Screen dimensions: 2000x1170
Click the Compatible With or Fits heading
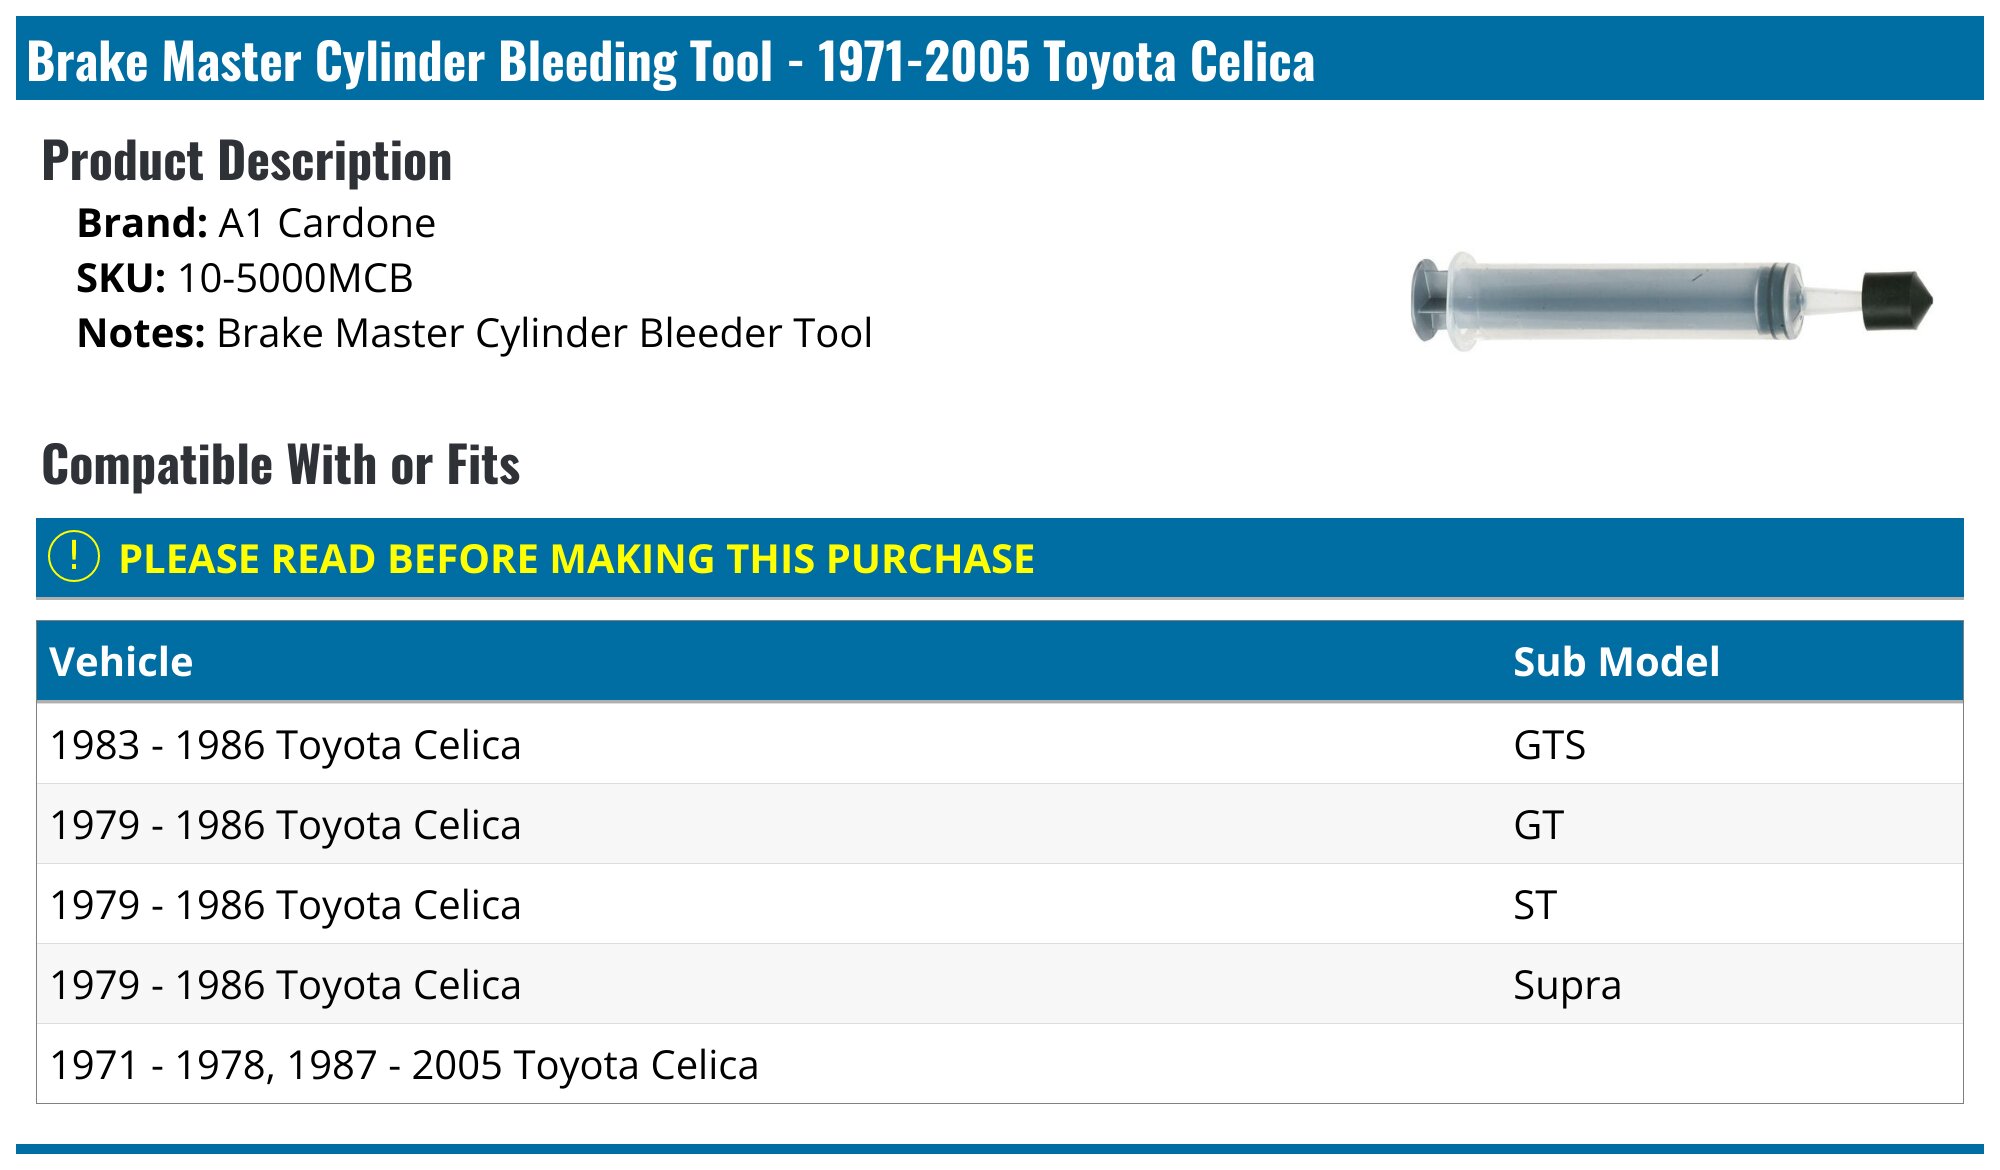(x=281, y=465)
